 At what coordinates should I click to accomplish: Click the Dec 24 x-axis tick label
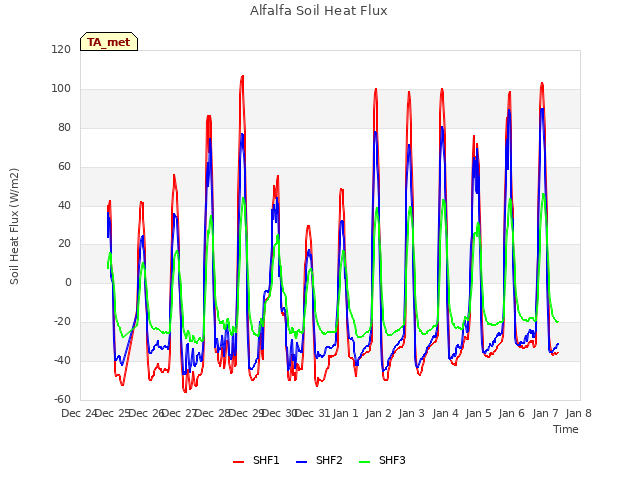point(79,413)
